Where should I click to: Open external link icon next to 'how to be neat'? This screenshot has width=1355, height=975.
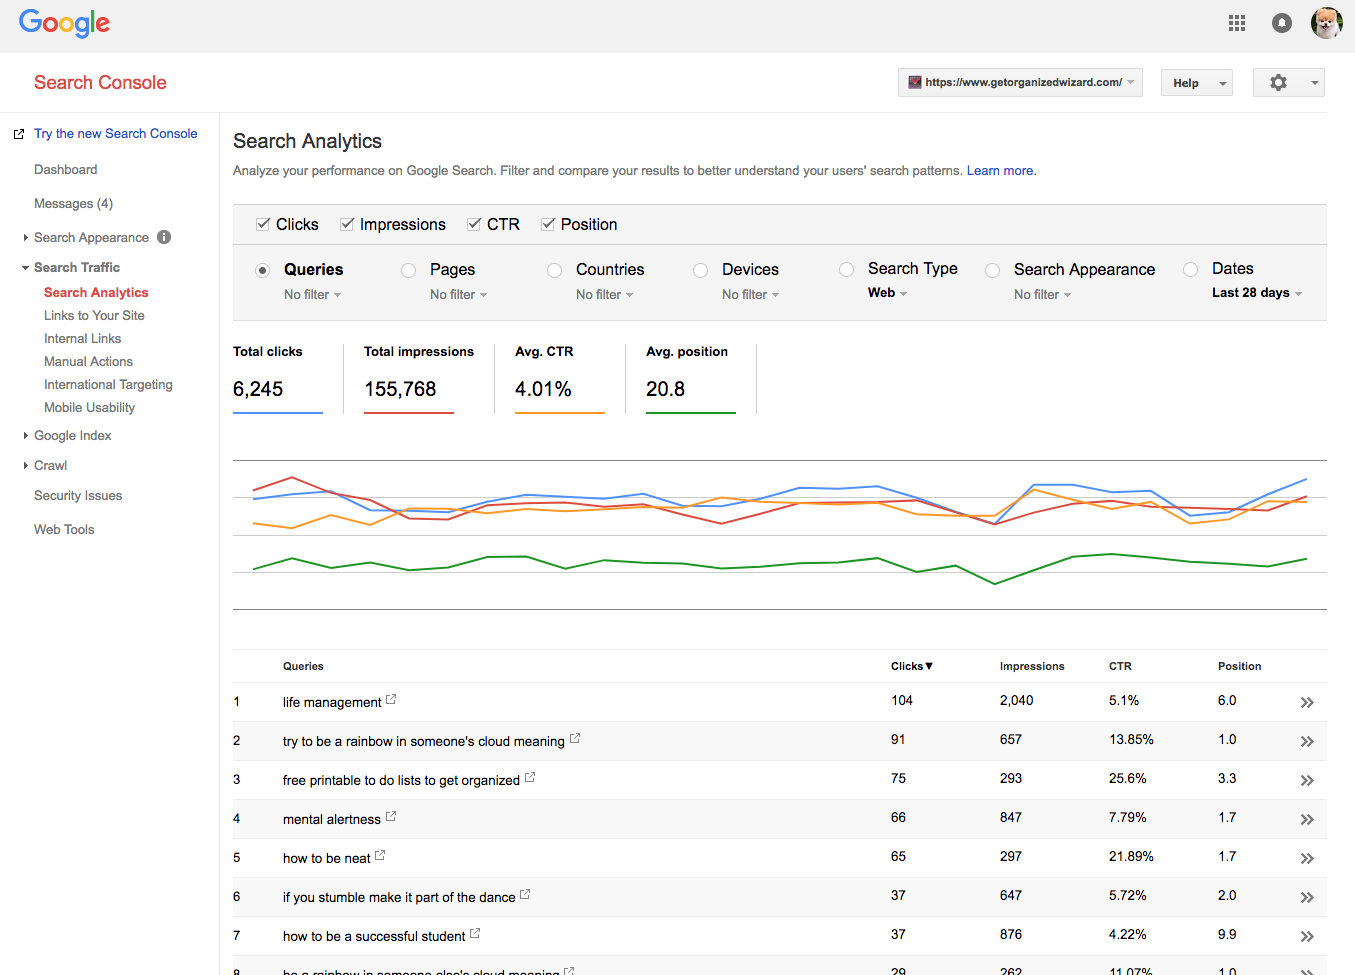coord(380,856)
